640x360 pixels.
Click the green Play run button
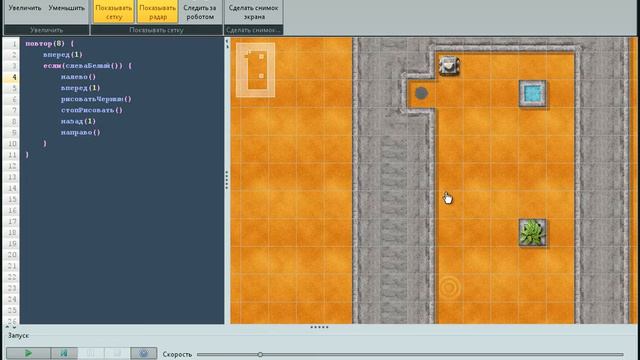pos(28,353)
